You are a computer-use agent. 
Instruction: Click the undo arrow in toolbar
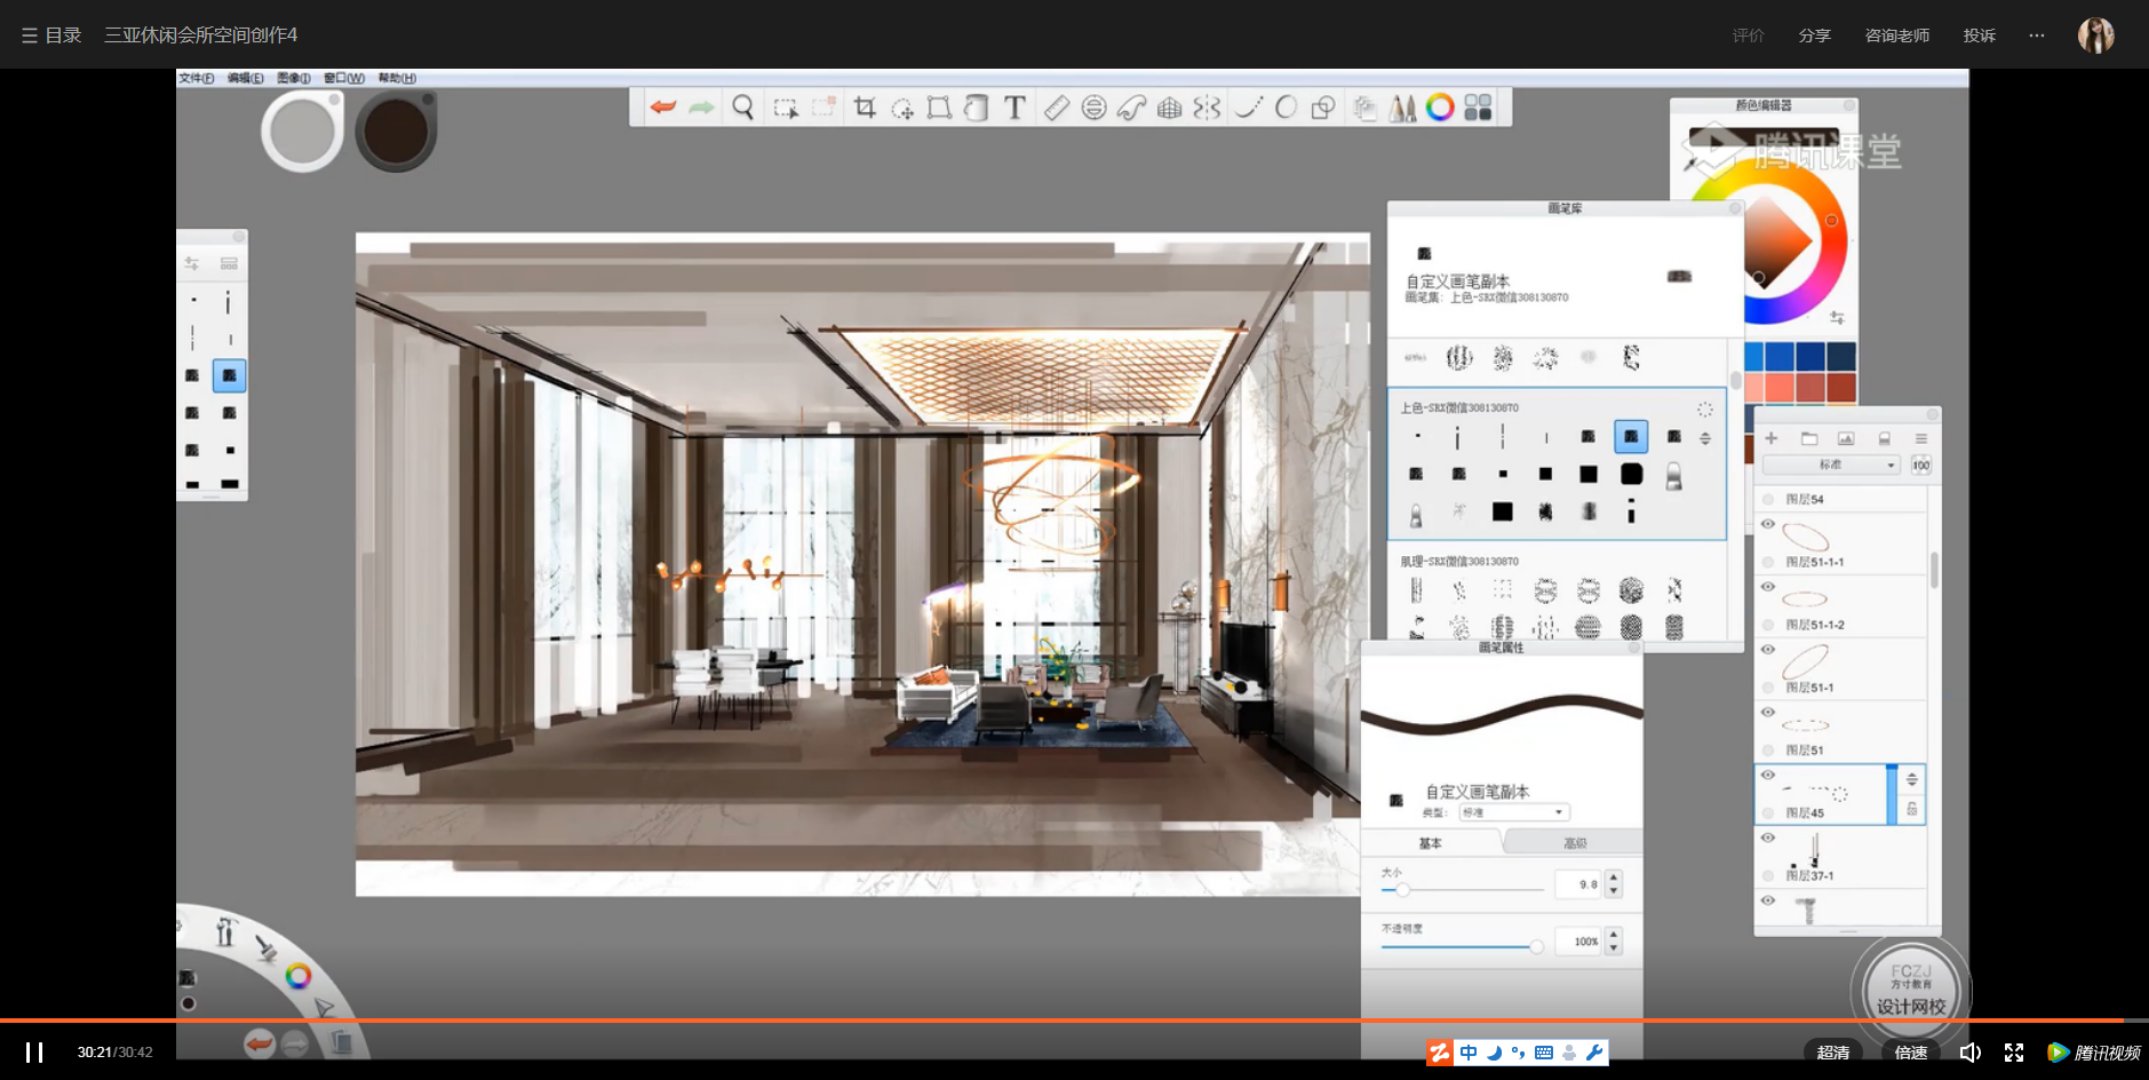pos(662,107)
